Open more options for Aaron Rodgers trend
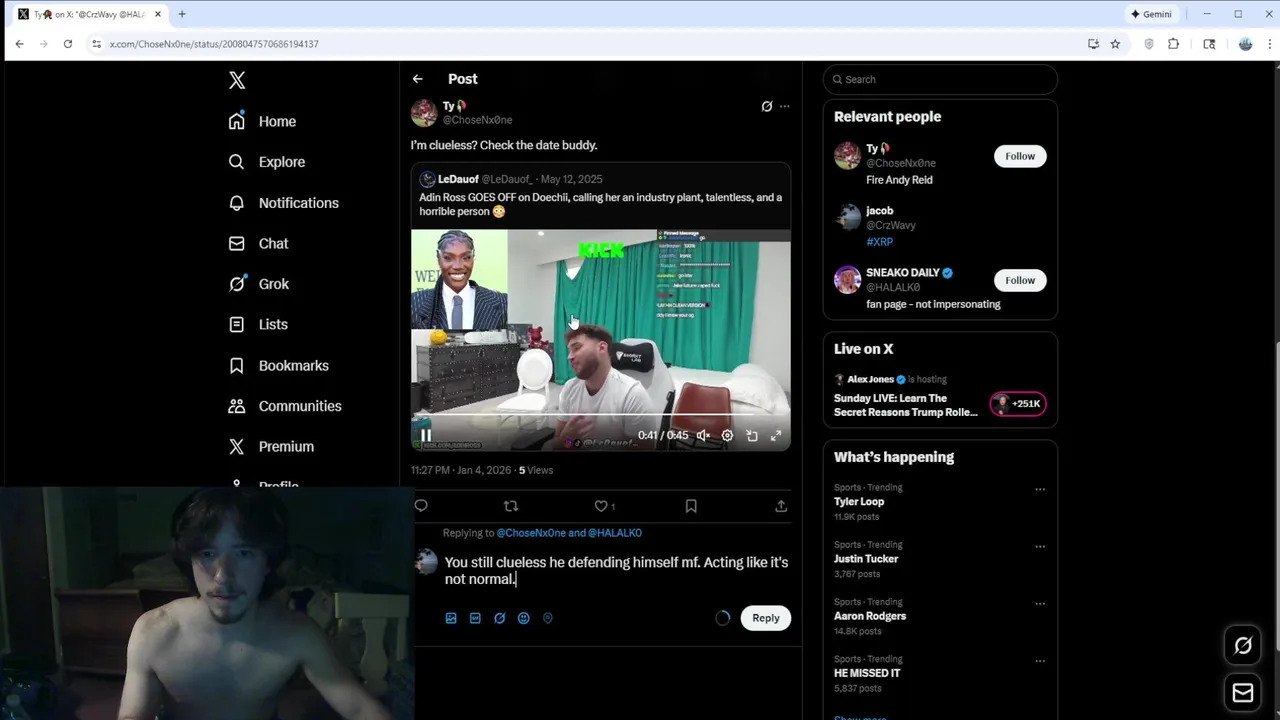The image size is (1280, 720). [1040, 604]
